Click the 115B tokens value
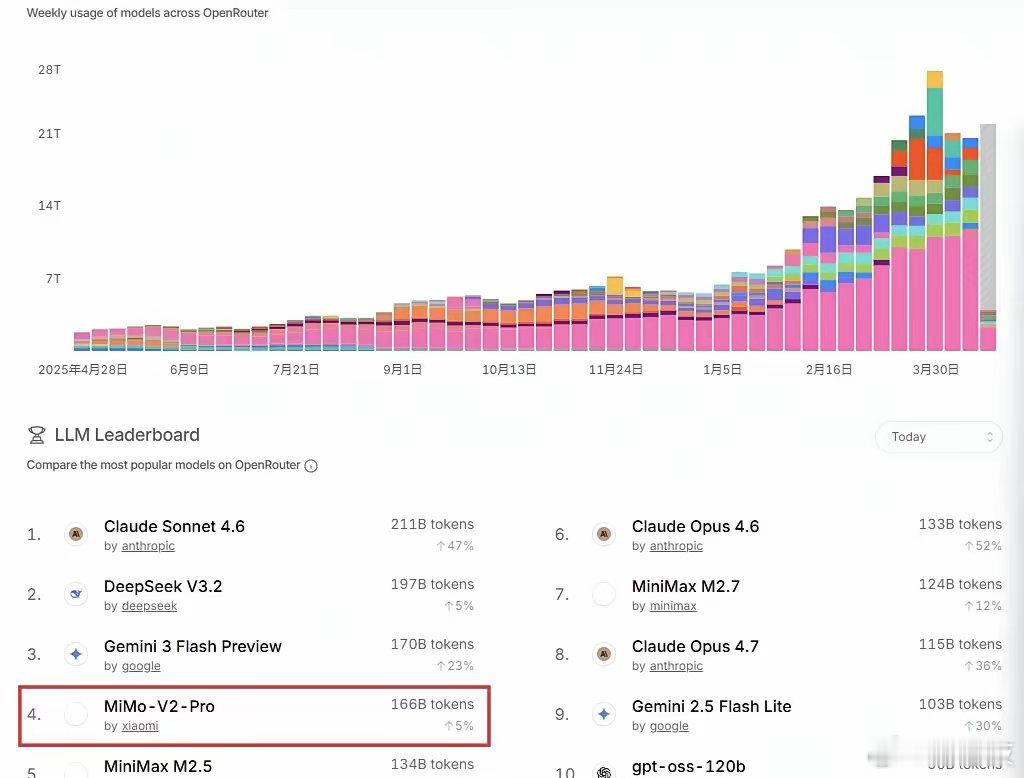This screenshot has height=778, width=1024. point(960,645)
